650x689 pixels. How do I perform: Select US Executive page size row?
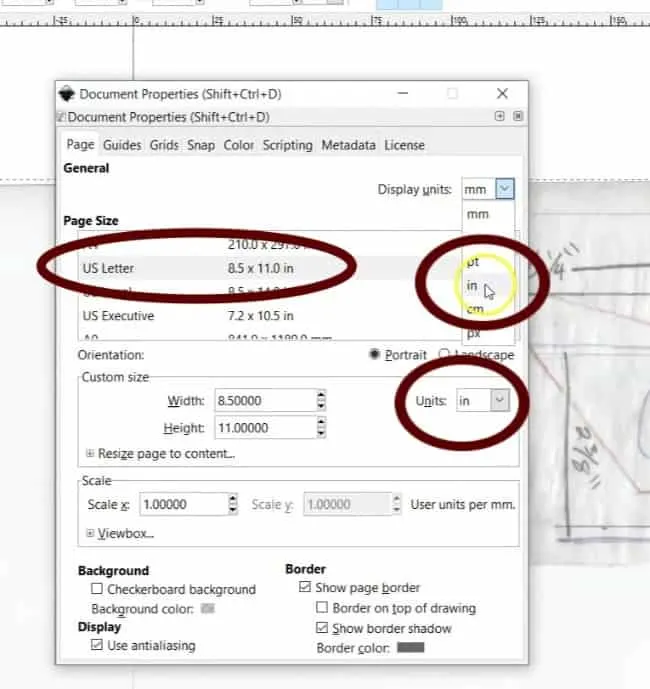pyautogui.click(x=268, y=316)
